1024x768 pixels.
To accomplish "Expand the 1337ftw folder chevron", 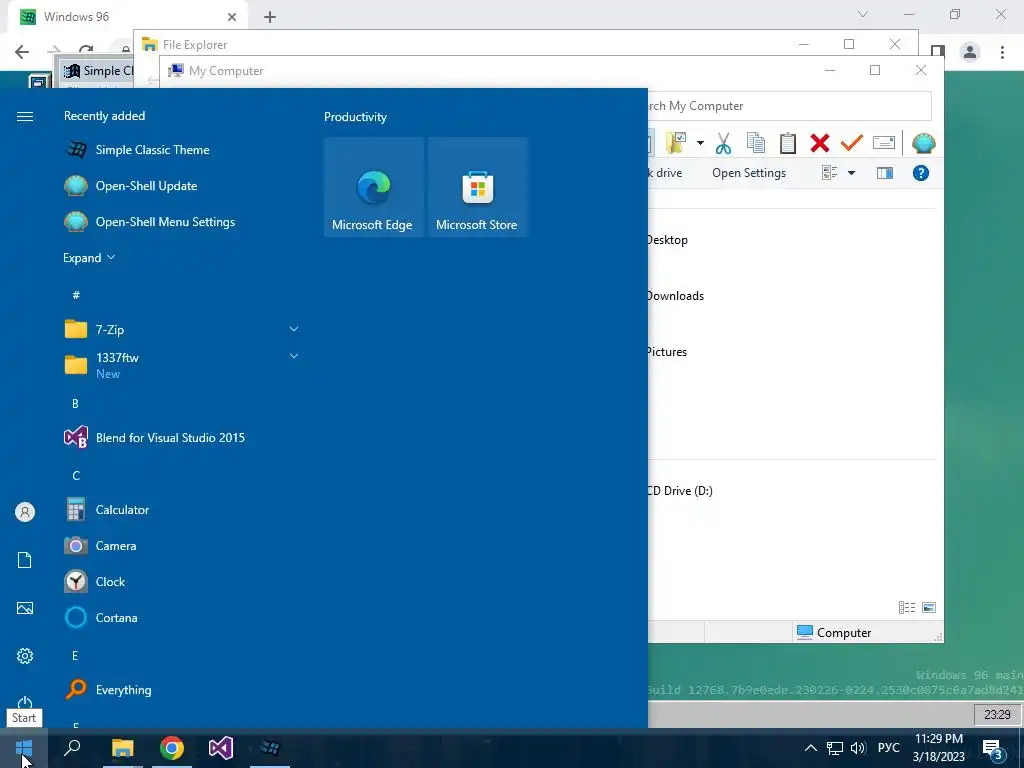I will pos(294,357).
